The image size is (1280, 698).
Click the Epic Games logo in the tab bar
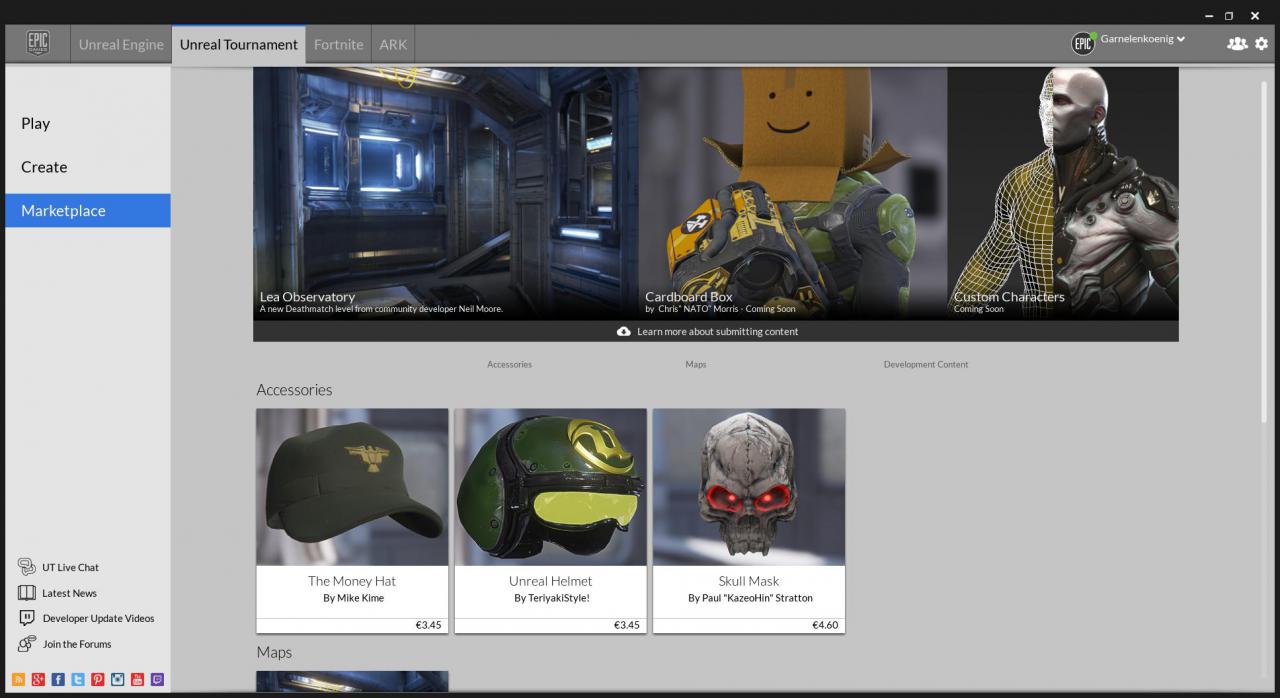[x=38, y=44]
